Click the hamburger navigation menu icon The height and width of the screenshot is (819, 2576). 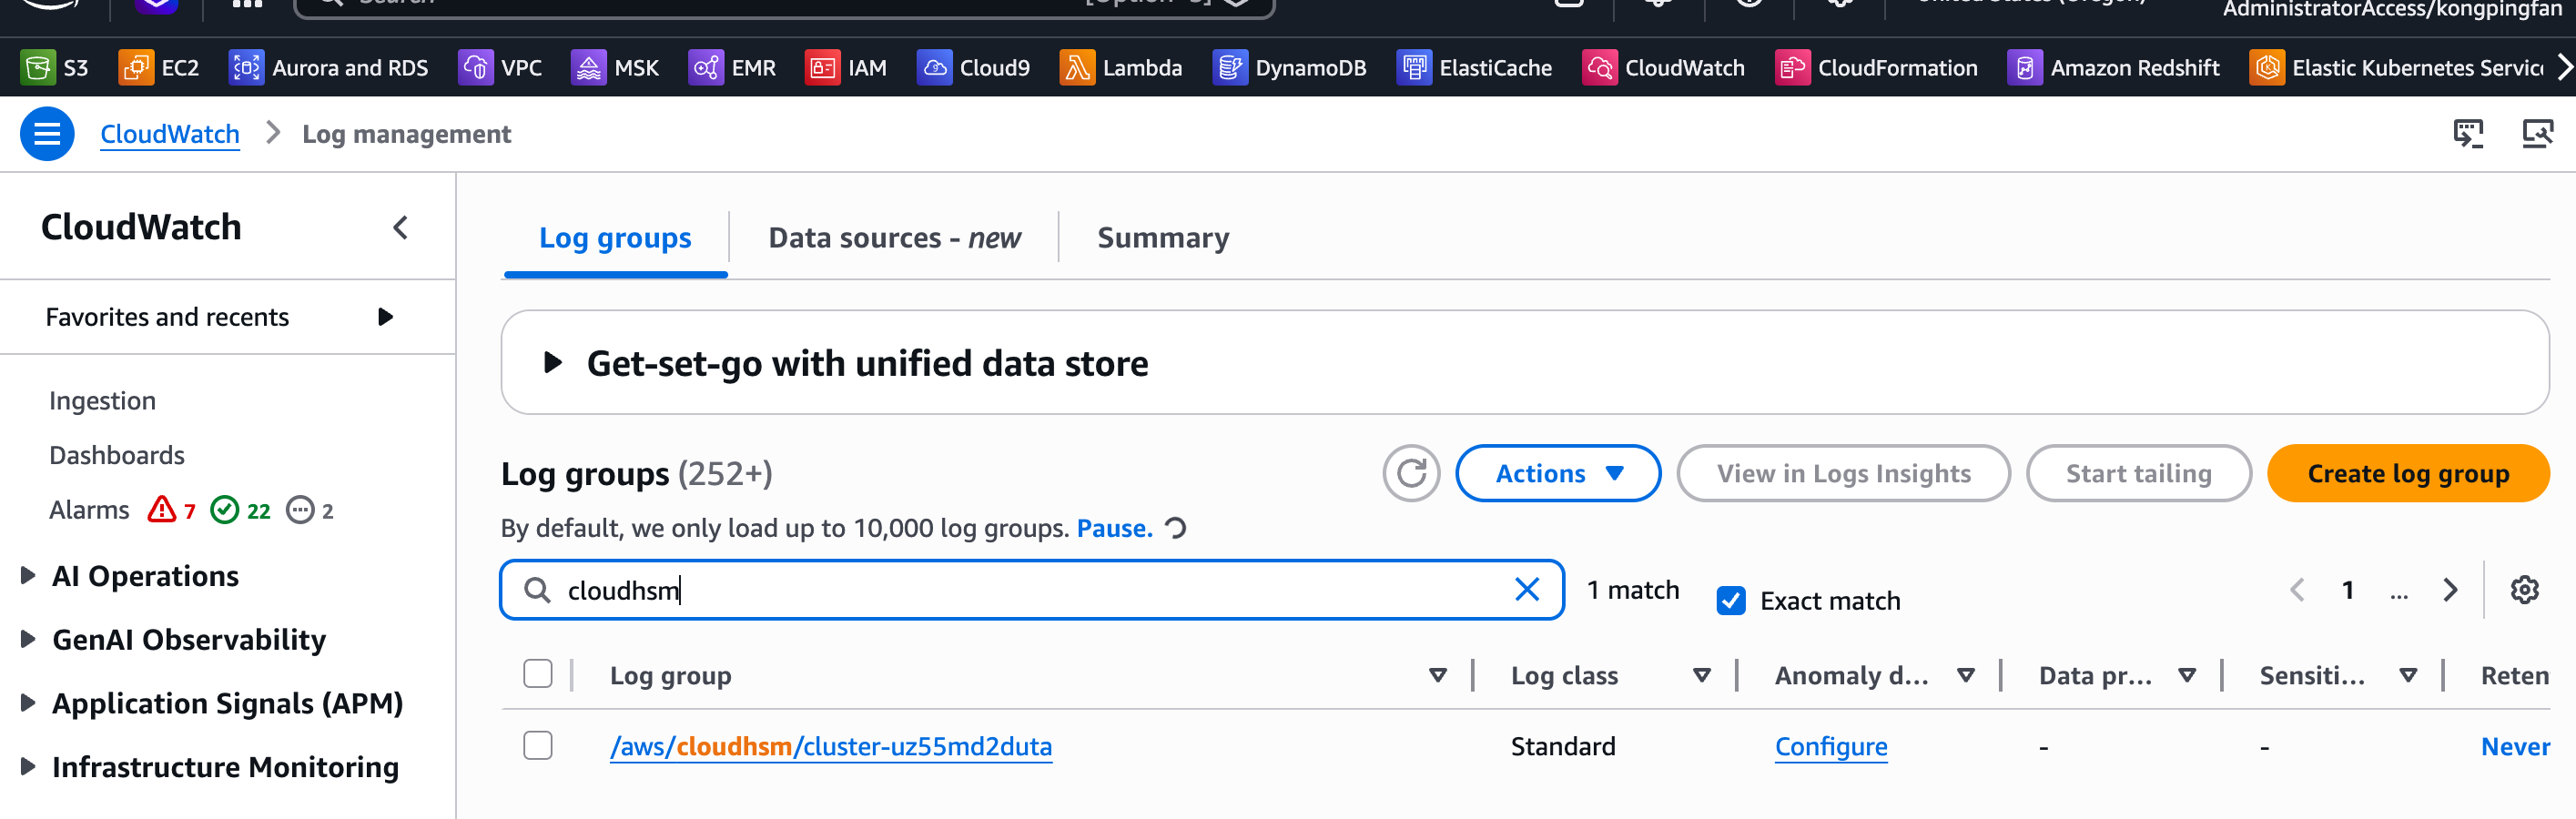click(x=47, y=134)
